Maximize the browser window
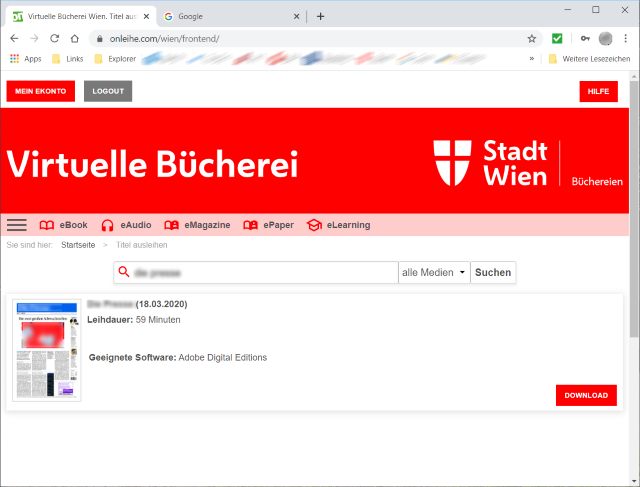Image resolution: width=640 pixels, height=487 pixels. point(596,10)
